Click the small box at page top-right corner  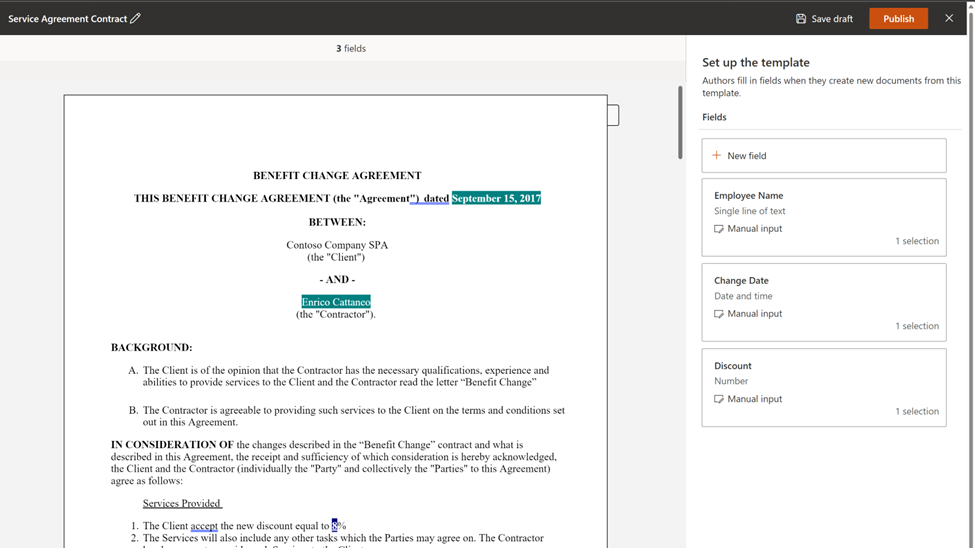(613, 116)
